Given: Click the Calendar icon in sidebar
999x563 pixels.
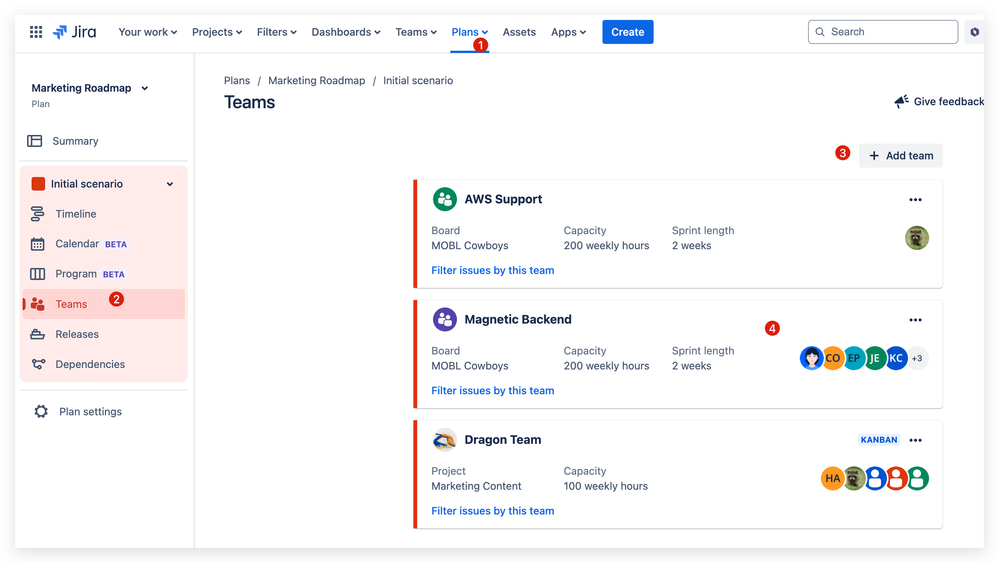Looking at the screenshot, I should pos(38,244).
